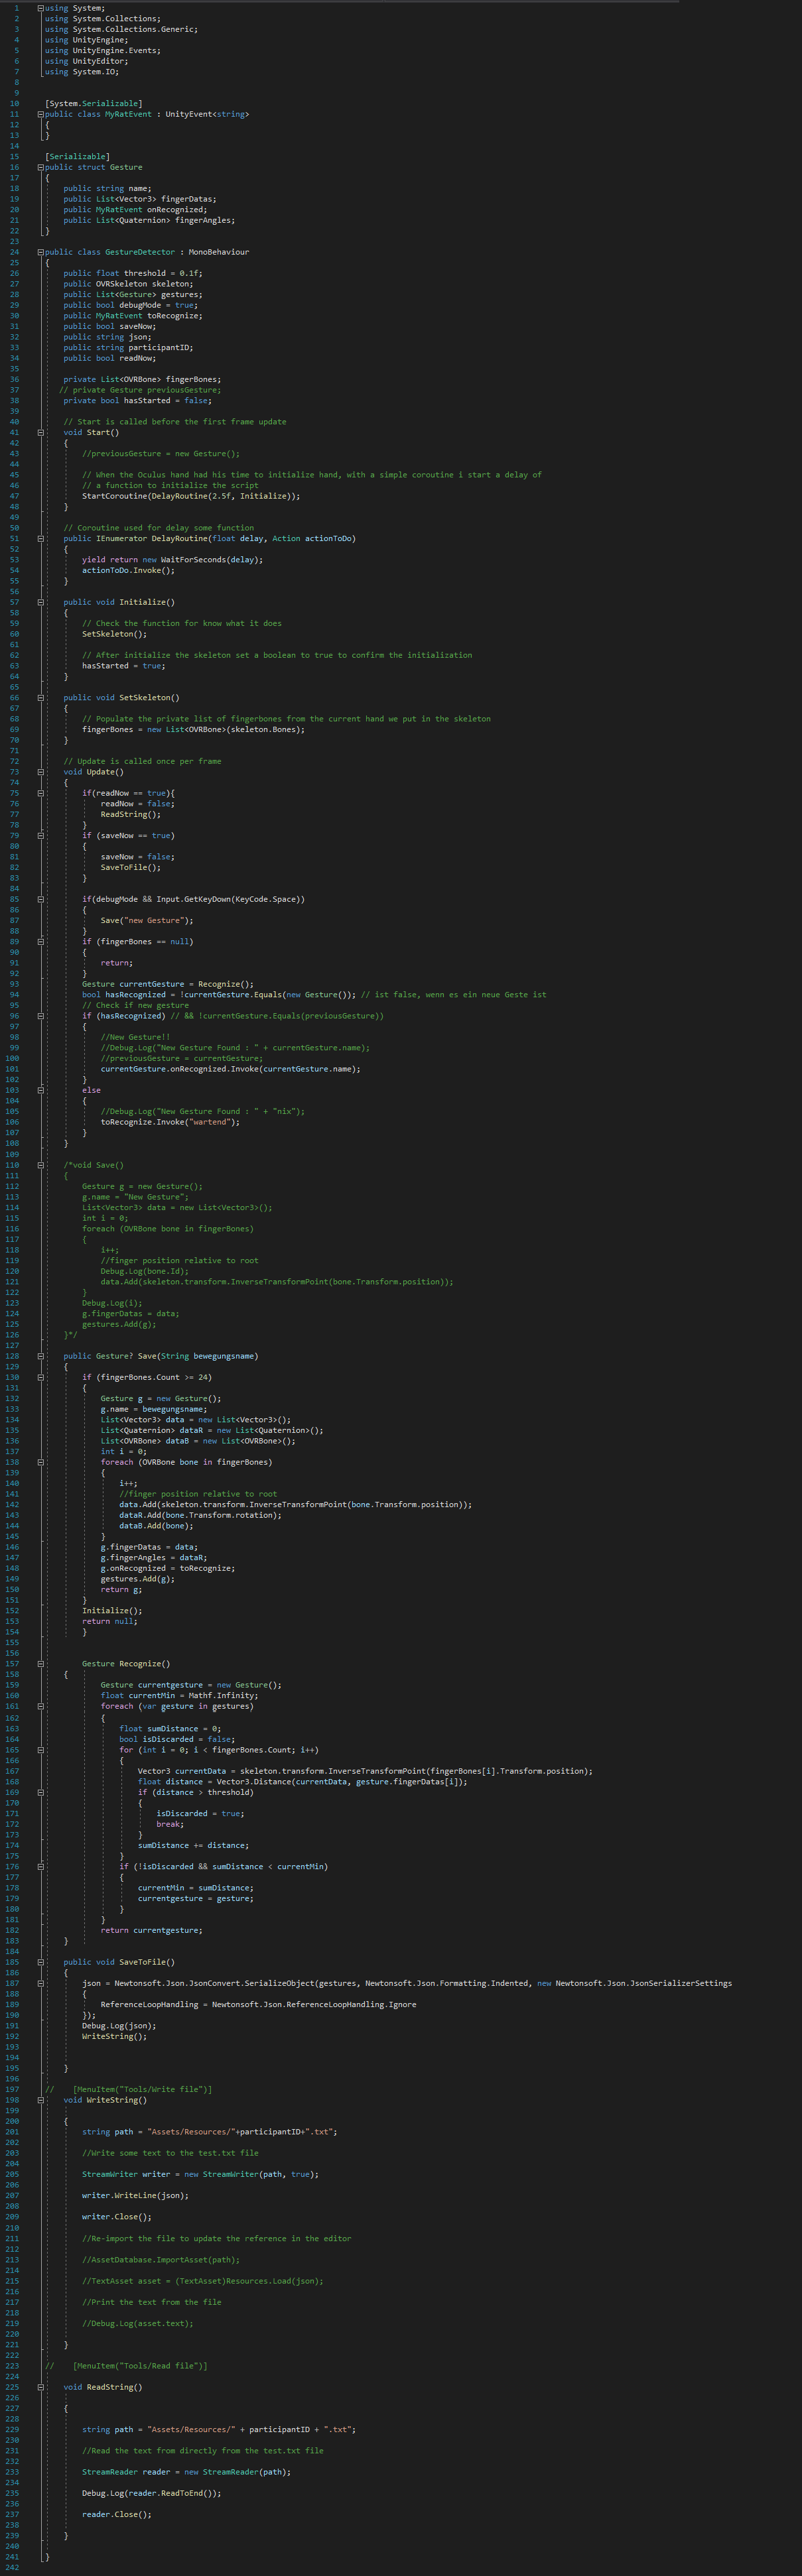Screen dimensions: 802x2576
Task: Collapse the Save(String bewegungsname) method
Action: pyautogui.click(x=41, y=1356)
